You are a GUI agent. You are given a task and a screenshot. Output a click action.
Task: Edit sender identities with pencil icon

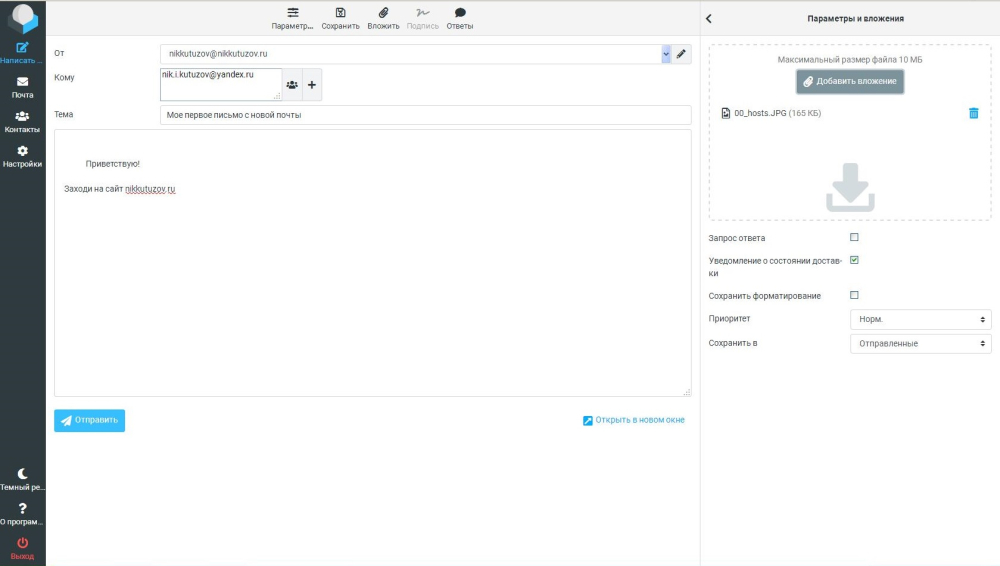coord(681,54)
